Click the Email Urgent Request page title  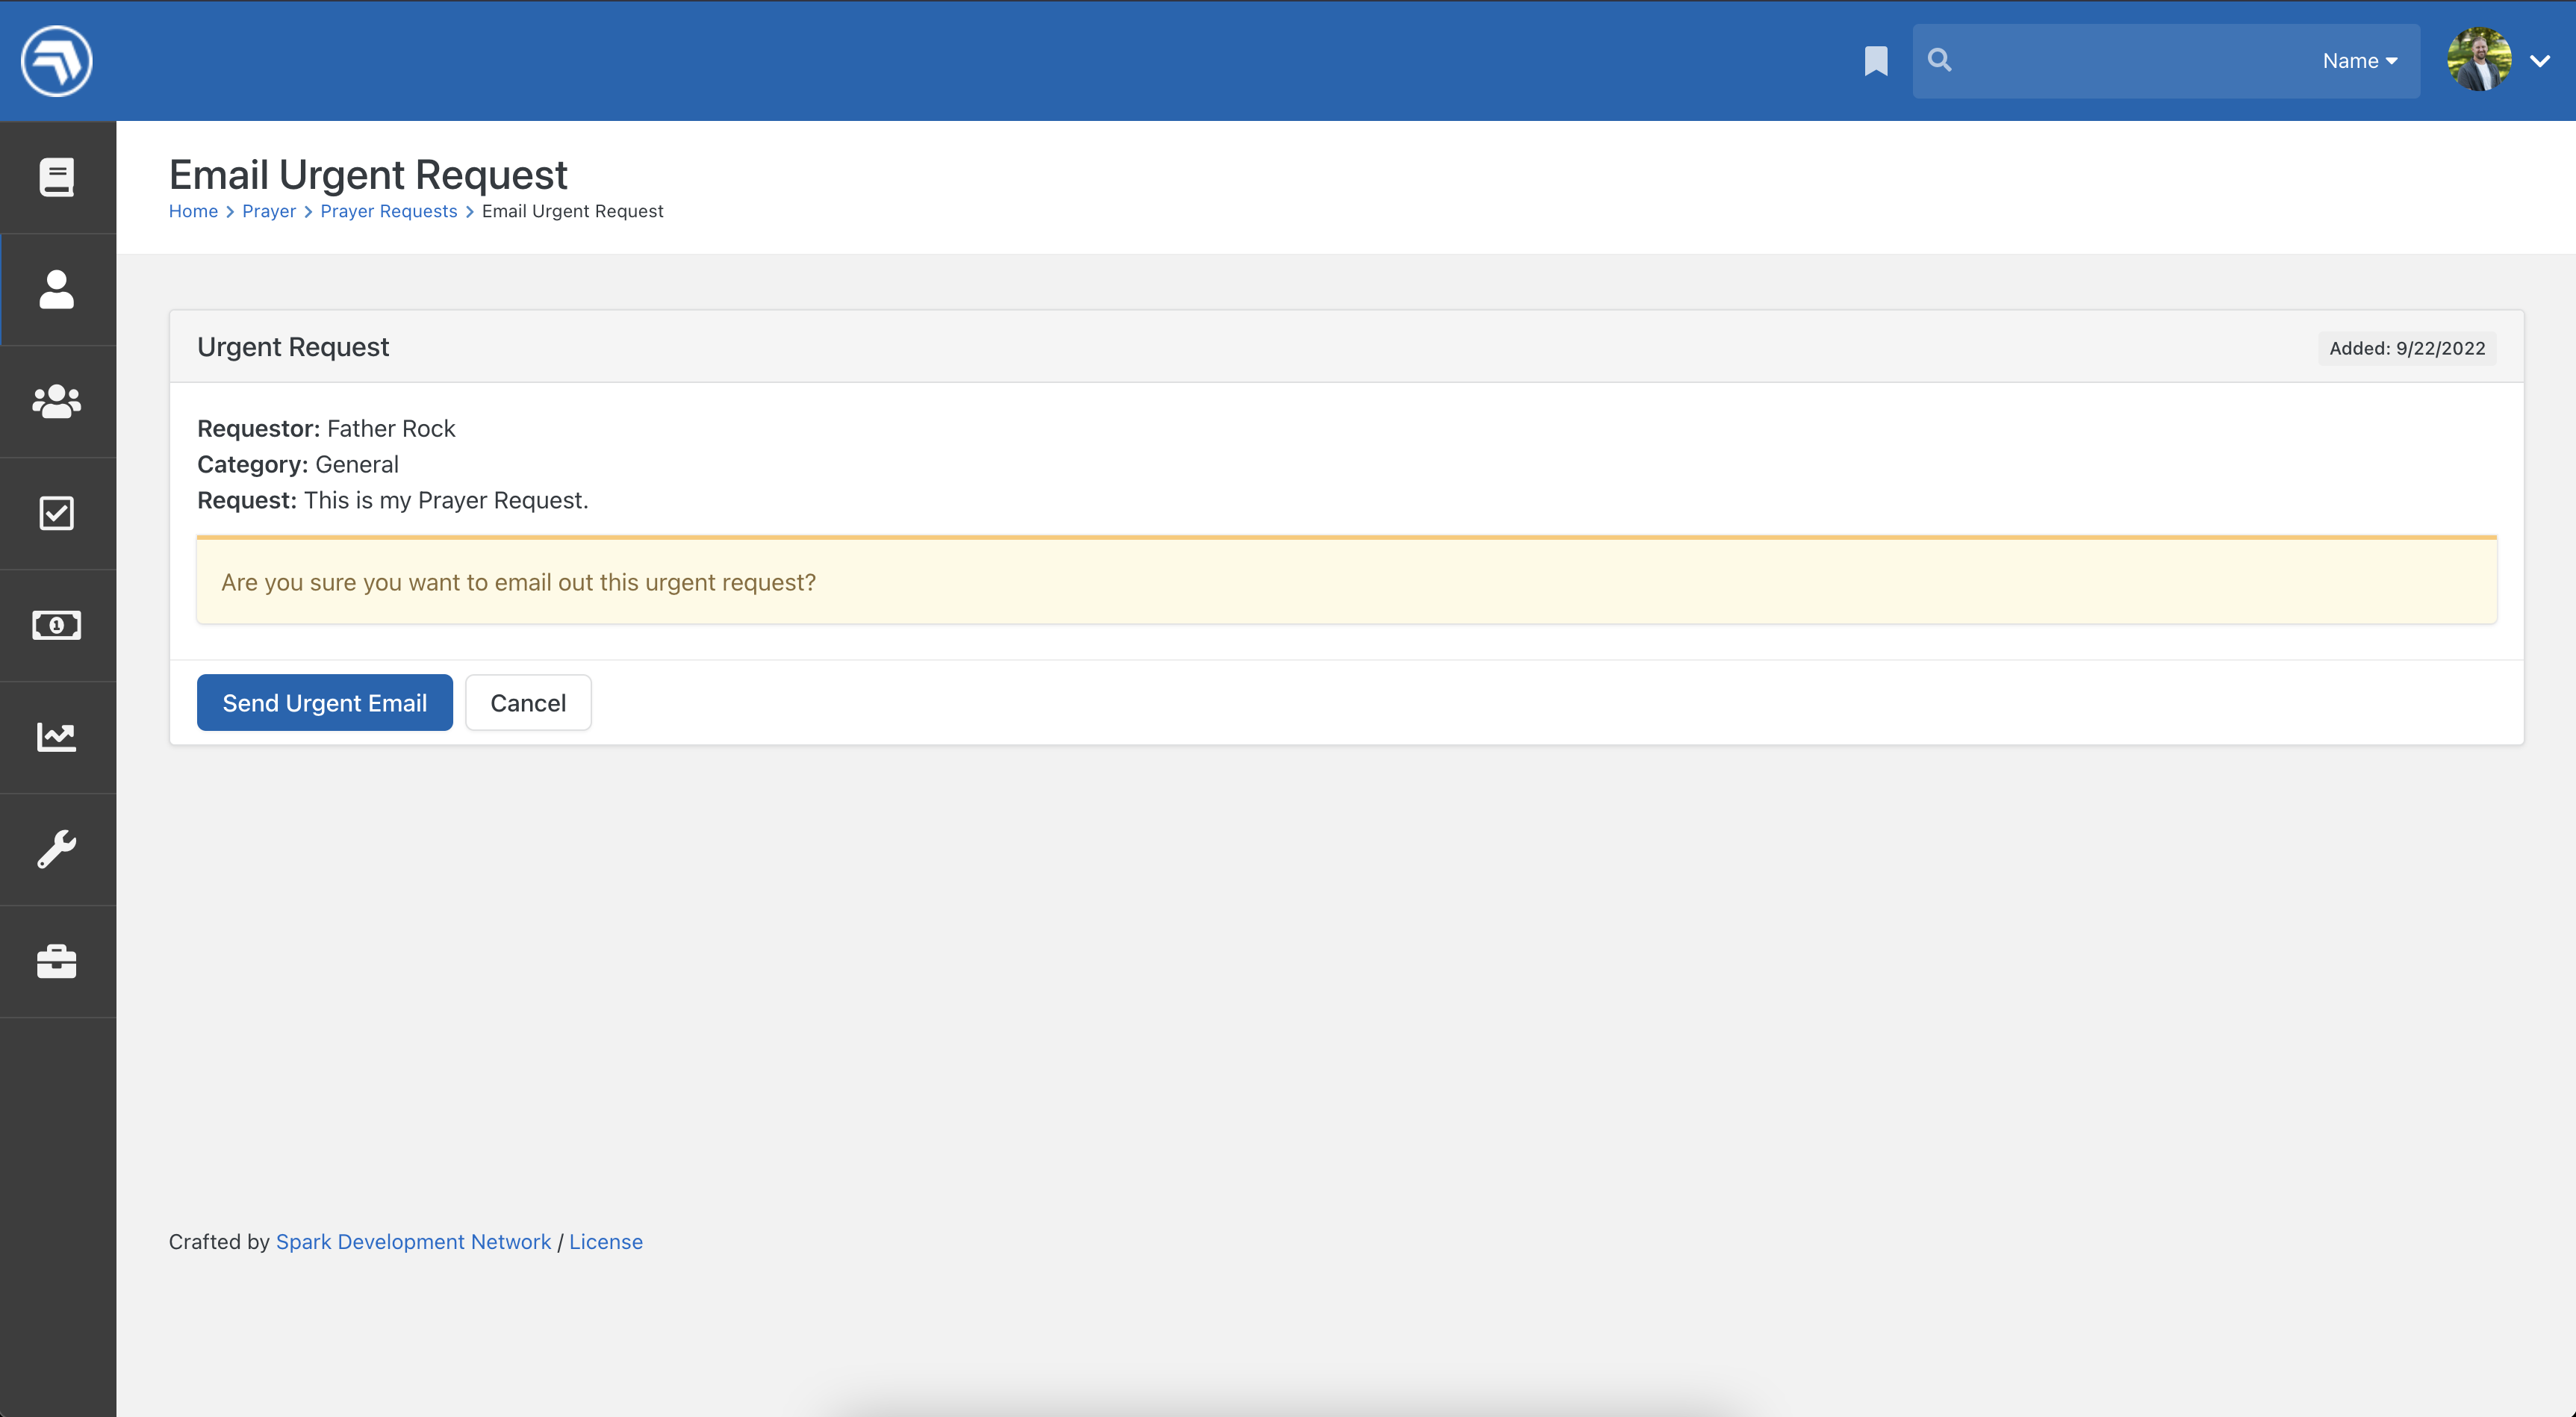coord(368,174)
